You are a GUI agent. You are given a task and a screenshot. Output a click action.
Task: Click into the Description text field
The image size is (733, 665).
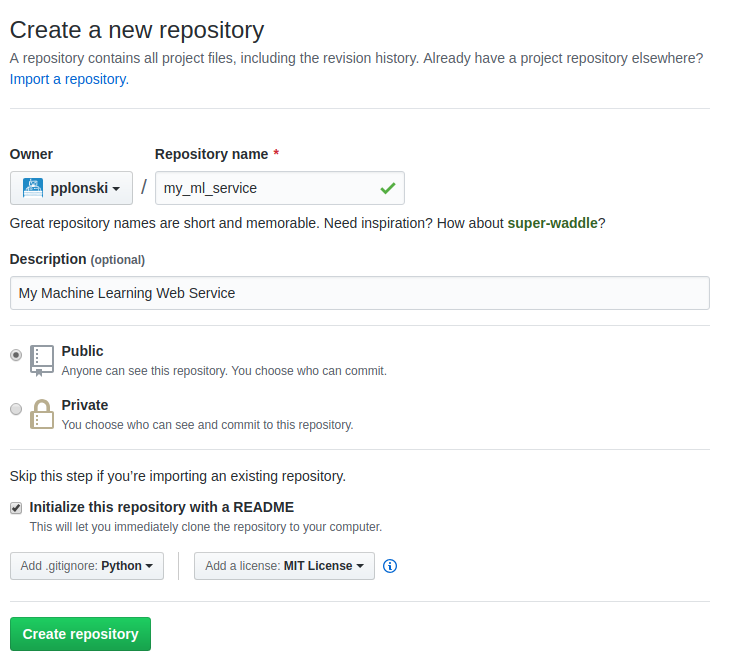(x=359, y=293)
